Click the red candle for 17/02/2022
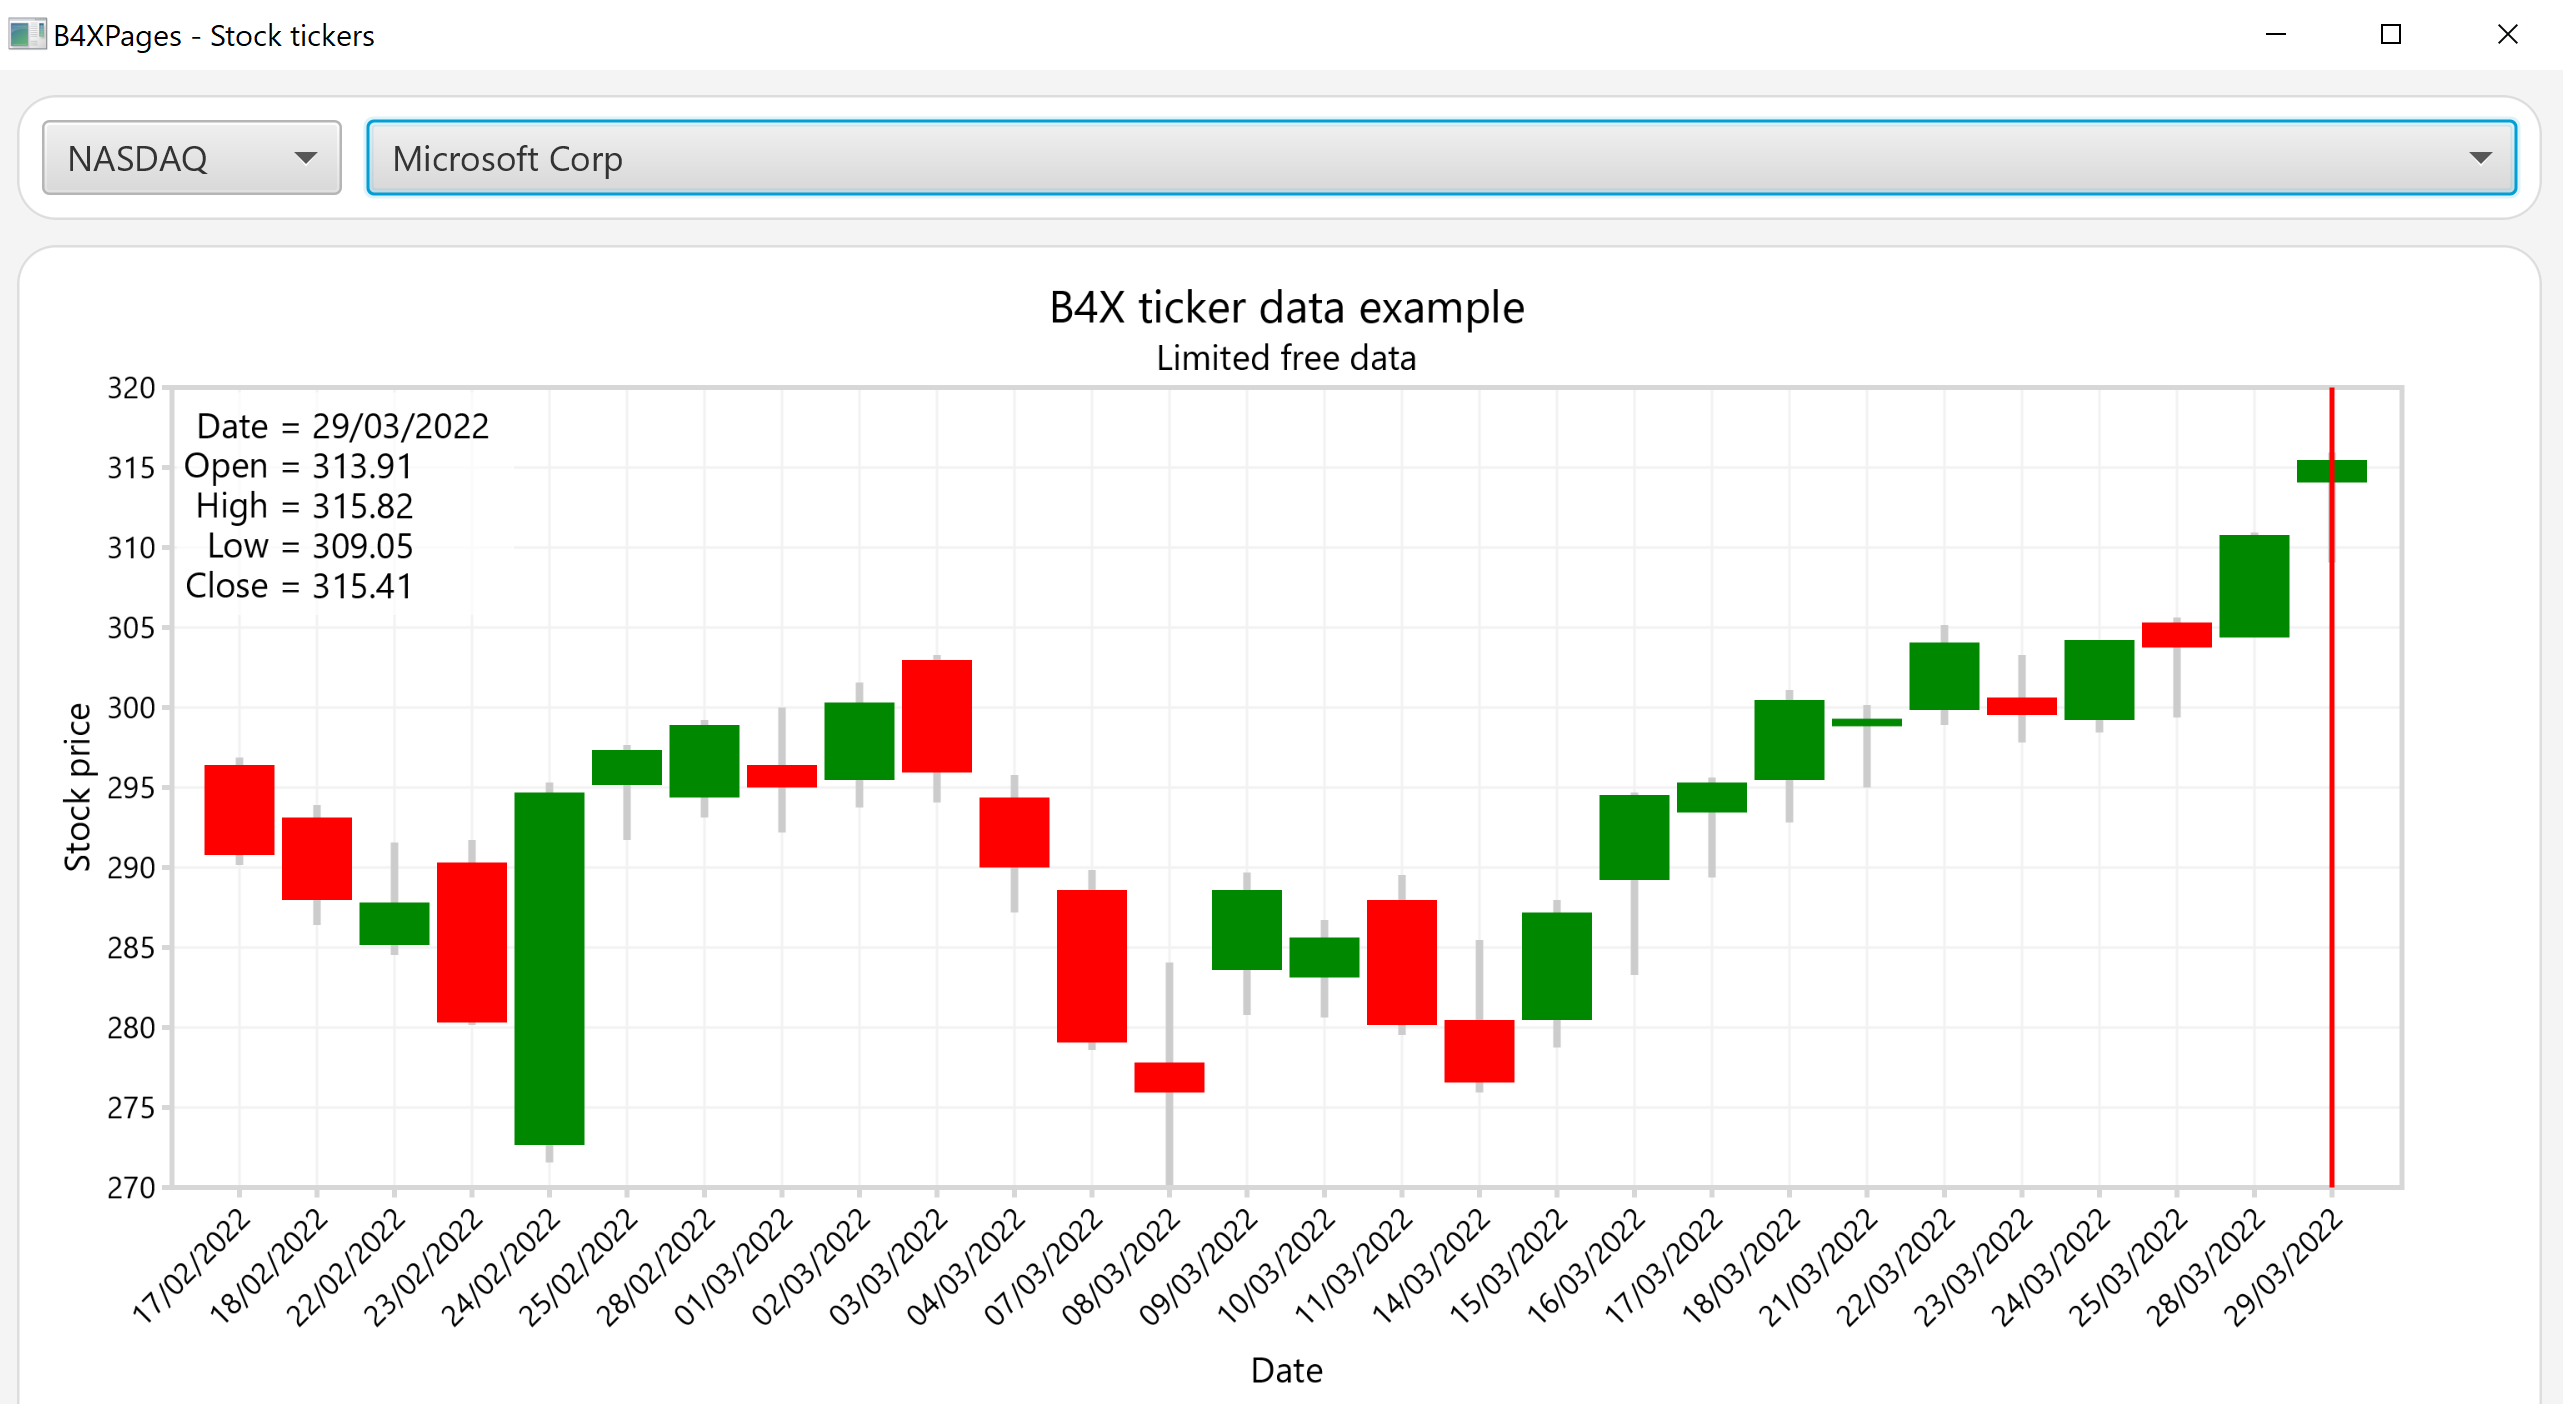The width and height of the screenshot is (2563, 1404). coord(239,809)
